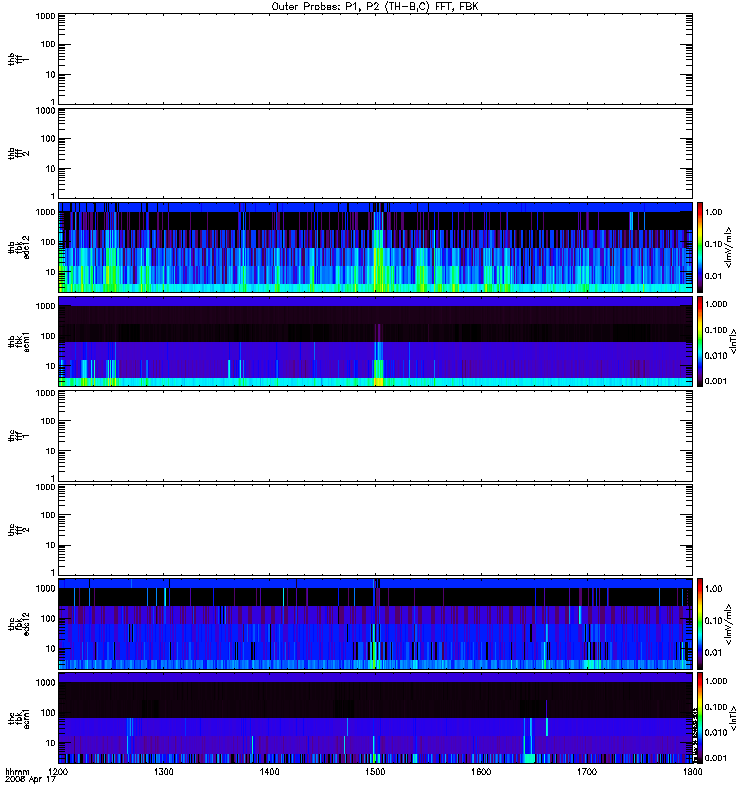
Task: Click the thb fbk scm1 color scale bar
Action: (x=700, y=341)
